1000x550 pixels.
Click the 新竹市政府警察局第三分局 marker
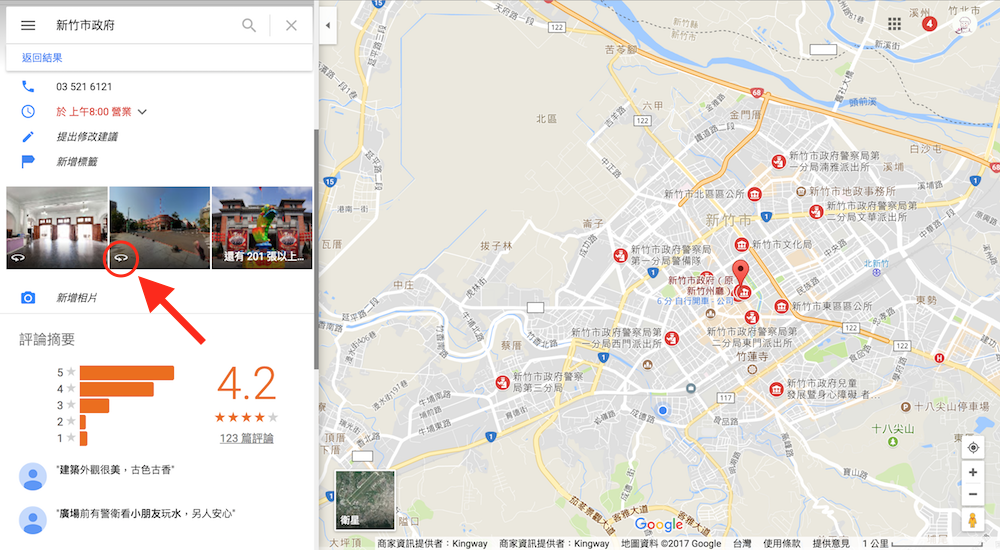coord(503,383)
